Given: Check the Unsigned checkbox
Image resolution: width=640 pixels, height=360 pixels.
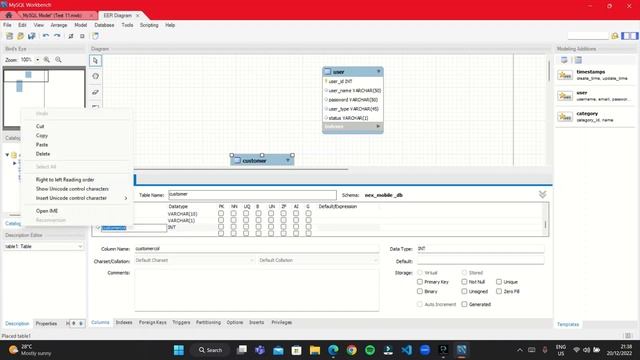Looking at the screenshot, I should [464, 291].
